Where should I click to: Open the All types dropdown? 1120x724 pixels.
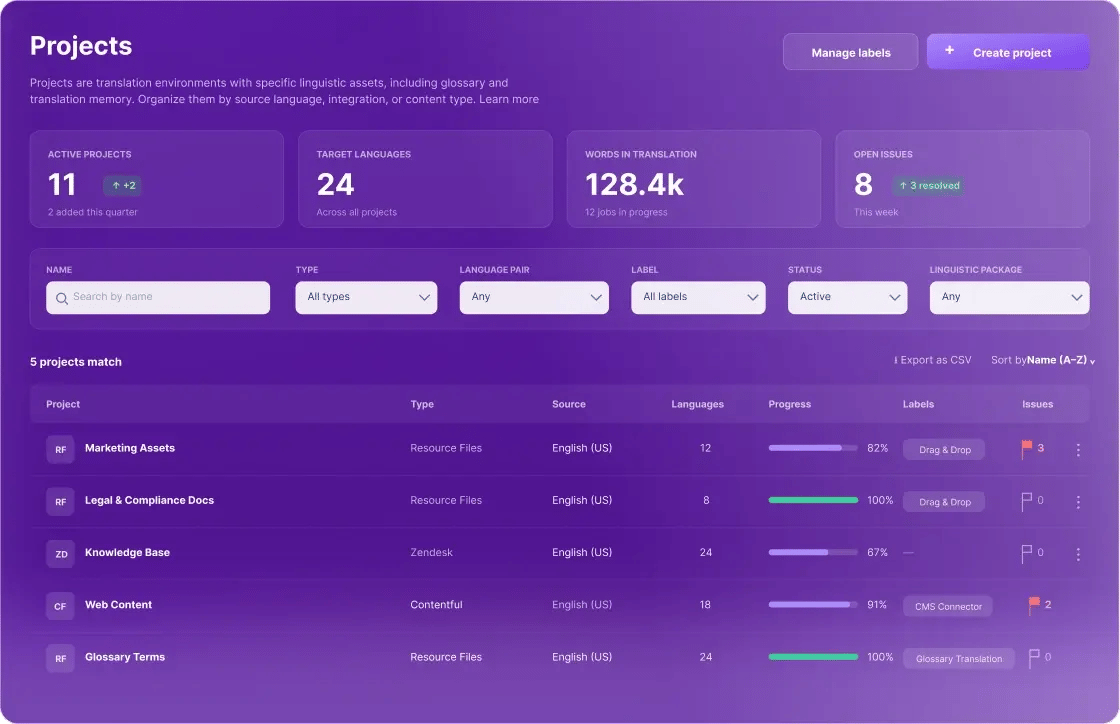[366, 297]
